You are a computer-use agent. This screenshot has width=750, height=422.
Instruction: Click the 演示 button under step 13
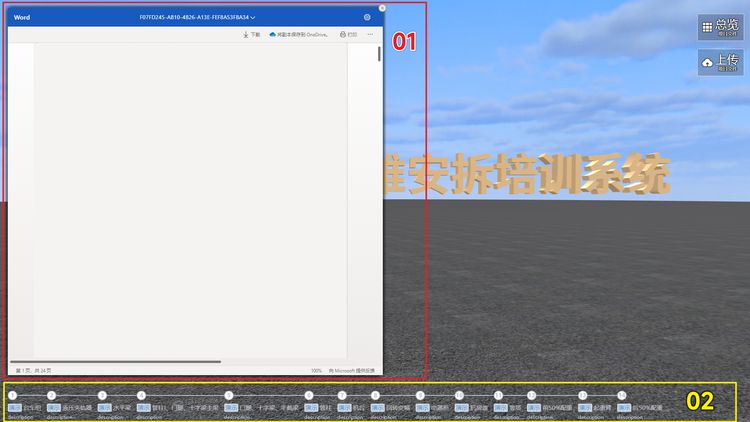point(585,408)
